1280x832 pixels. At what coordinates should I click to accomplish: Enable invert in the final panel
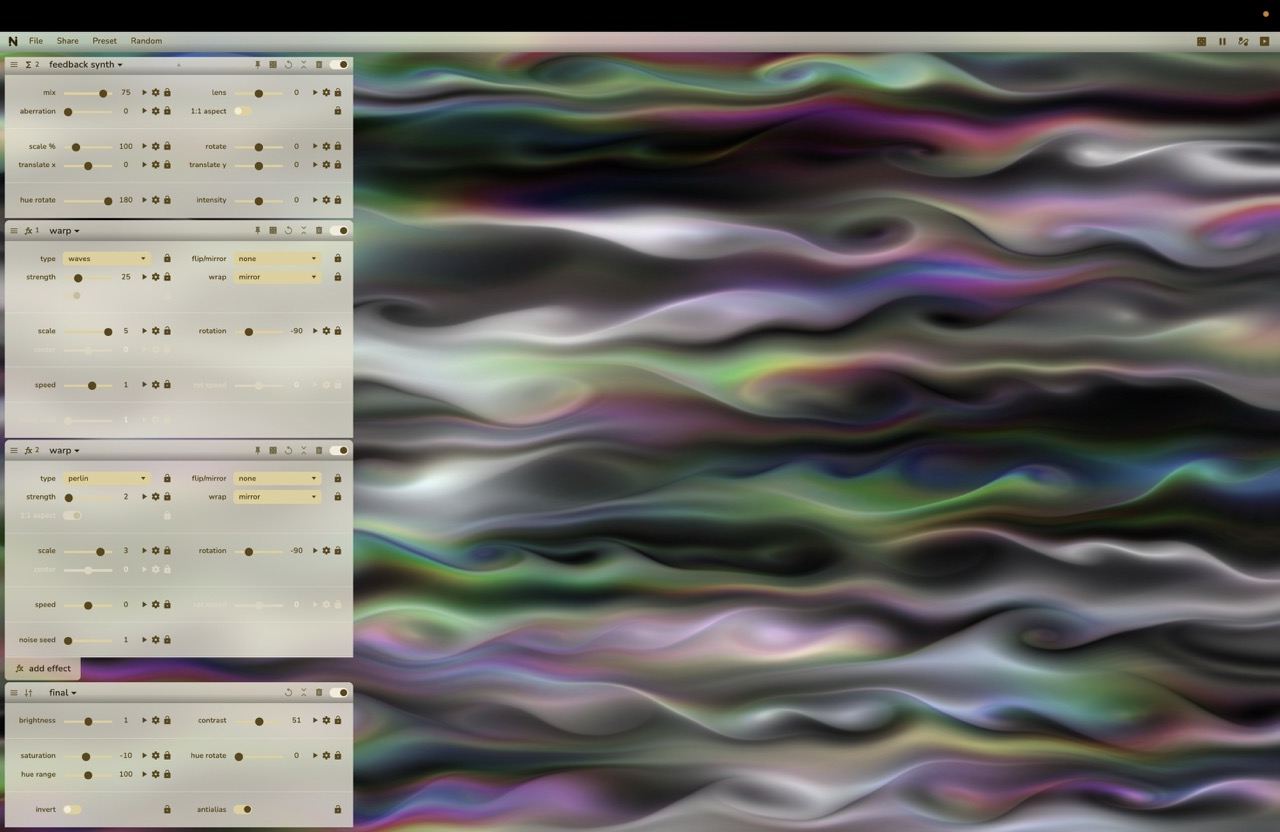point(70,809)
